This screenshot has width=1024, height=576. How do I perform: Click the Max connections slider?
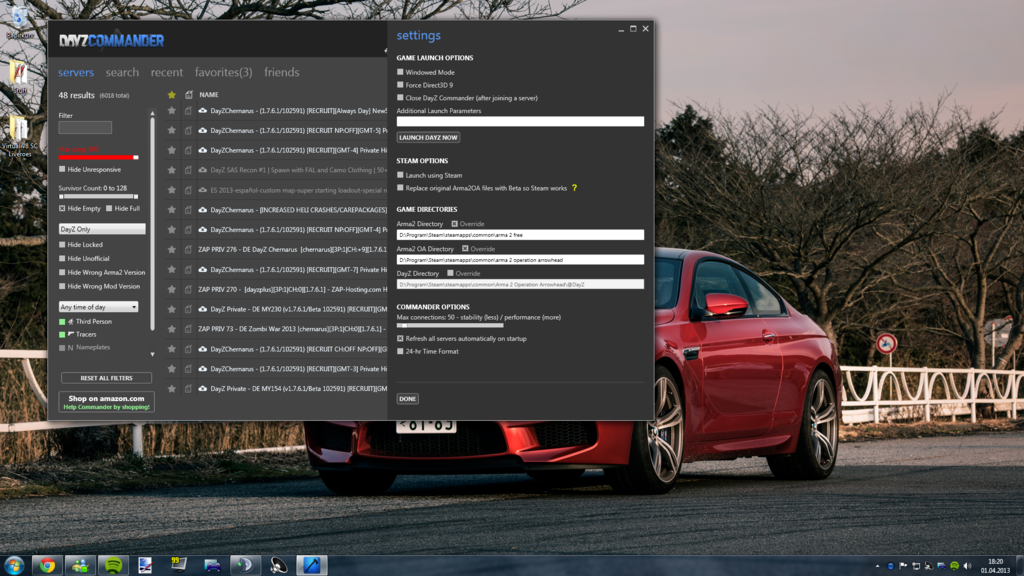450,325
